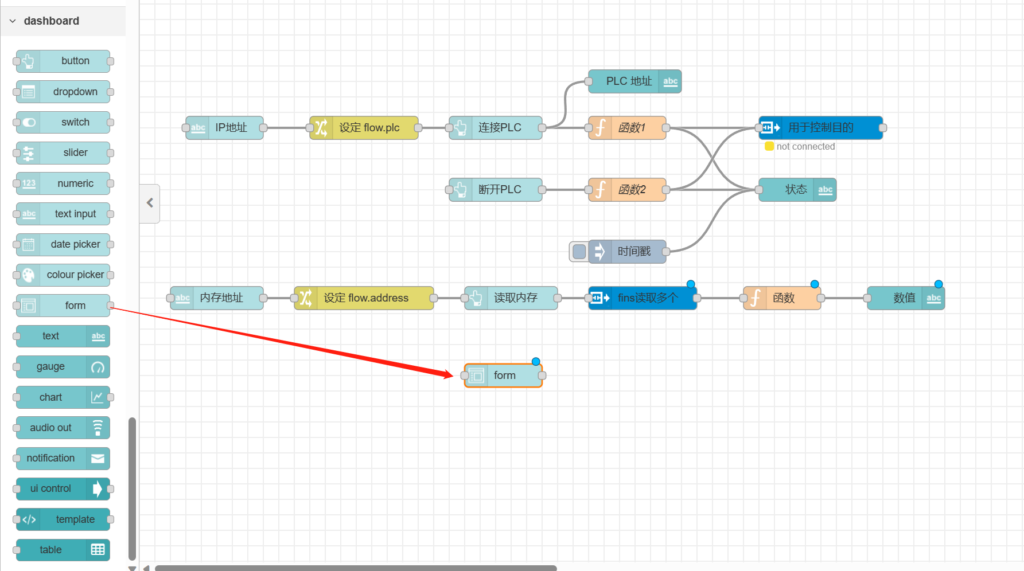The image size is (1024, 571).
Task: Choose the template node in palette
Action: click(63, 519)
